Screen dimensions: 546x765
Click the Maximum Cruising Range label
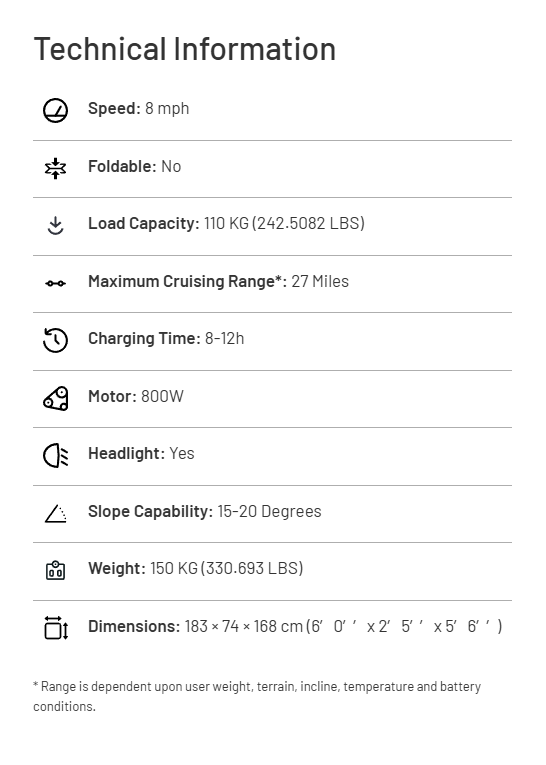(x=187, y=282)
